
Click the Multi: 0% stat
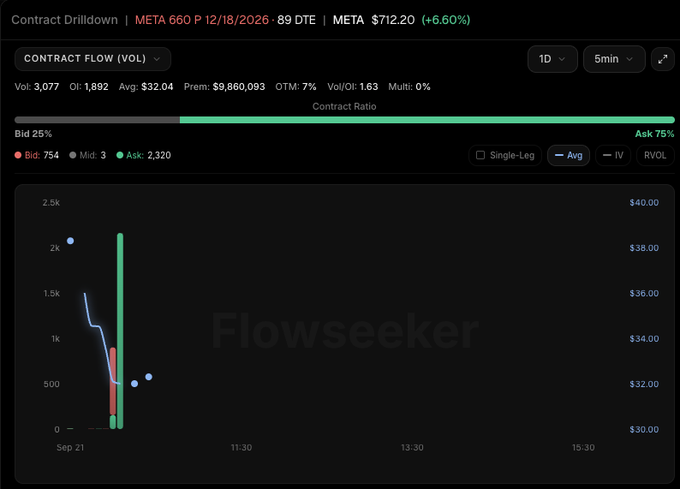click(x=409, y=87)
